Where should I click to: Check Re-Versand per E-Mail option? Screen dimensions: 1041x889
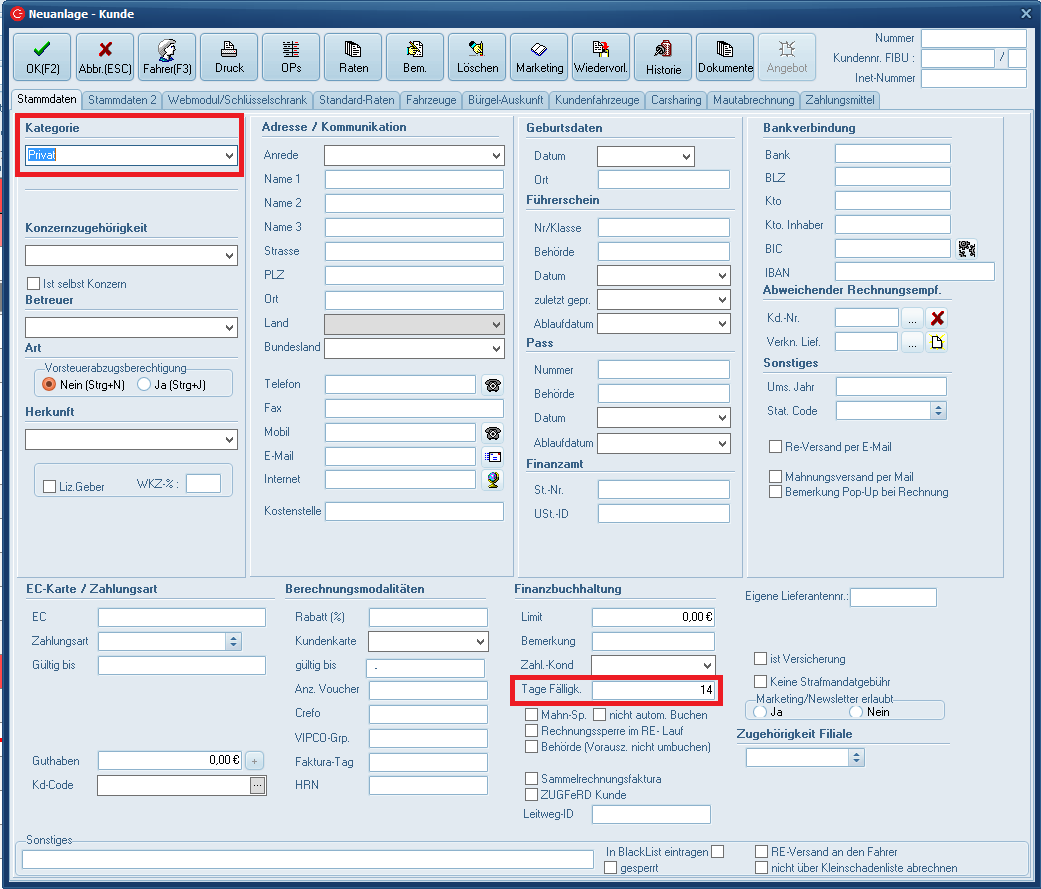(775, 447)
